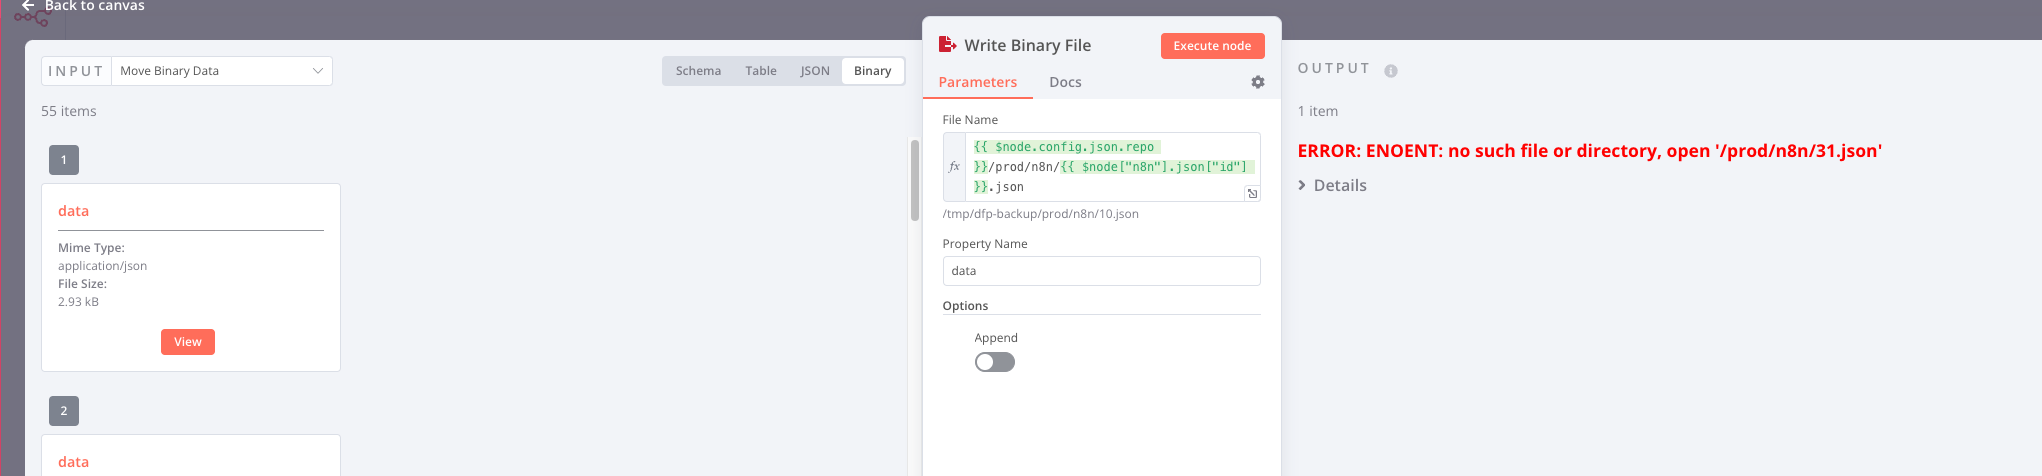Open expression editor expand icon in File Name
The height and width of the screenshot is (476, 2042).
[x=1252, y=193]
